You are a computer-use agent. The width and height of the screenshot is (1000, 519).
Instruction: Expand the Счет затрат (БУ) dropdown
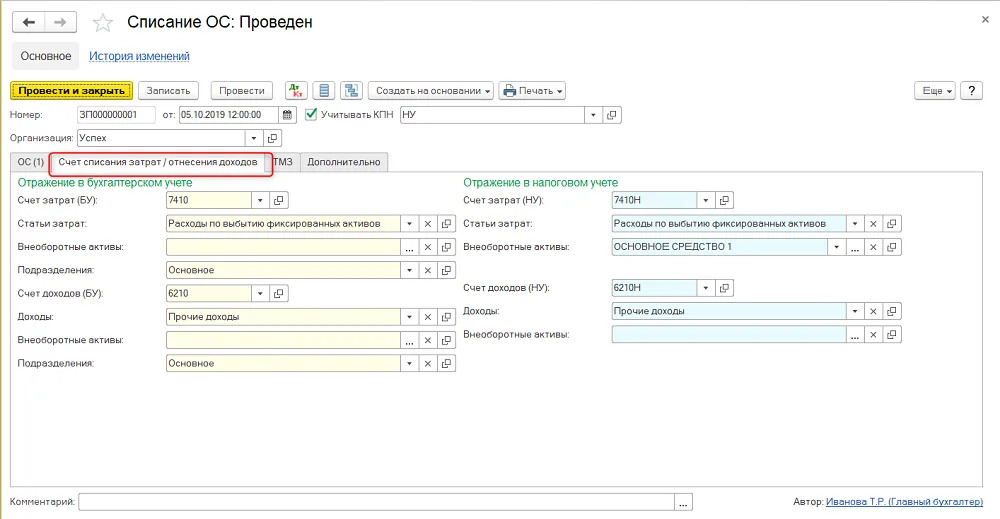260,200
